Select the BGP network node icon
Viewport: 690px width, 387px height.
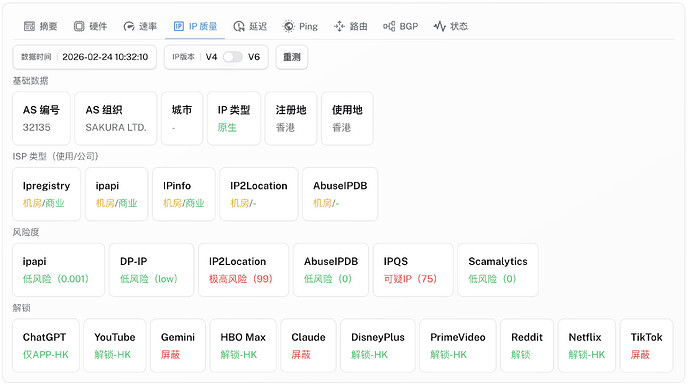[x=389, y=26]
